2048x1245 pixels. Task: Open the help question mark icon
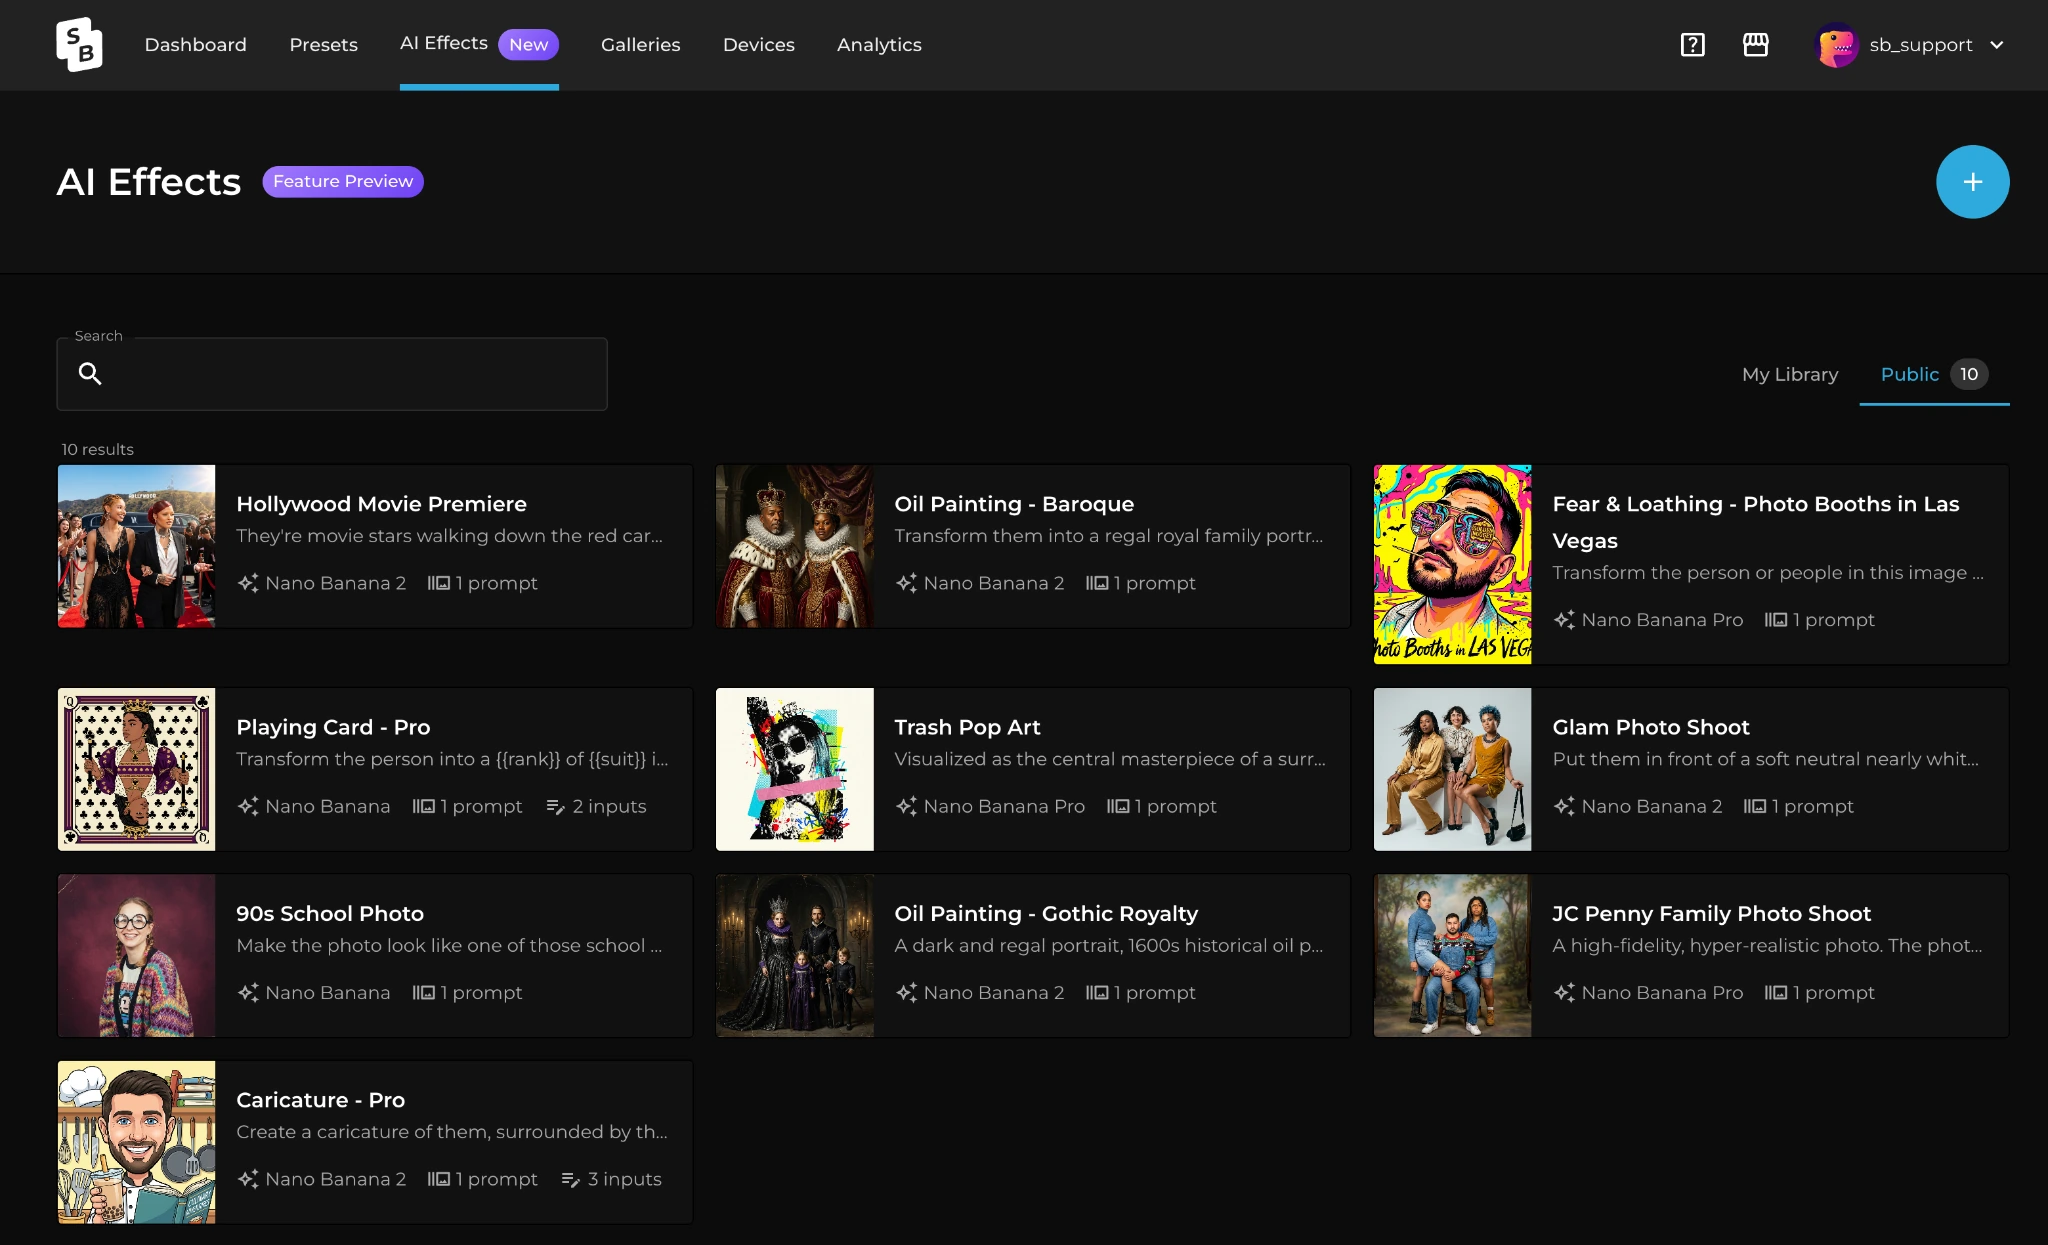coord(1692,45)
